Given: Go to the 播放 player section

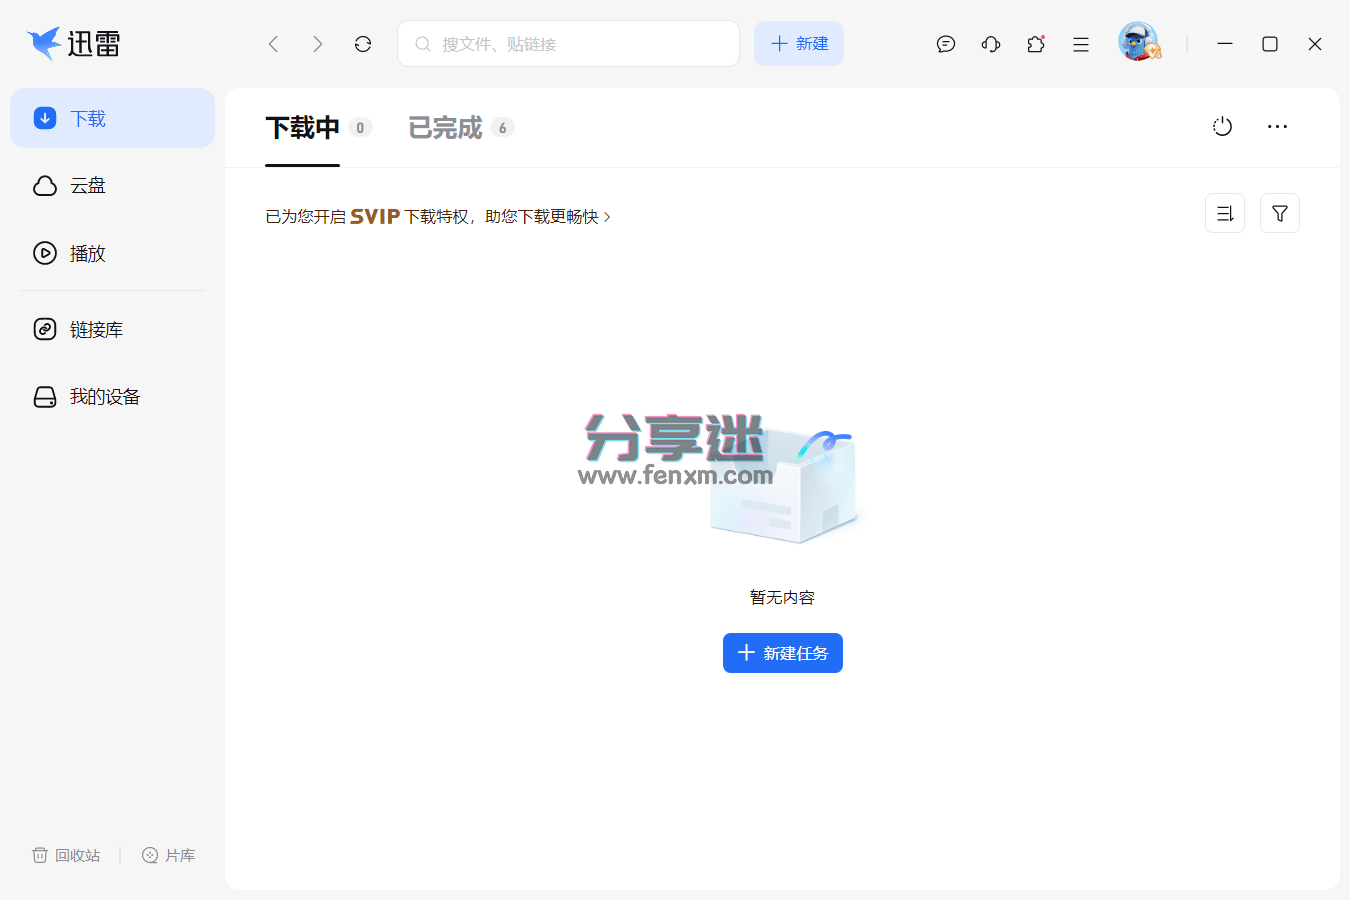Looking at the screenshot, I should [112, 253].
